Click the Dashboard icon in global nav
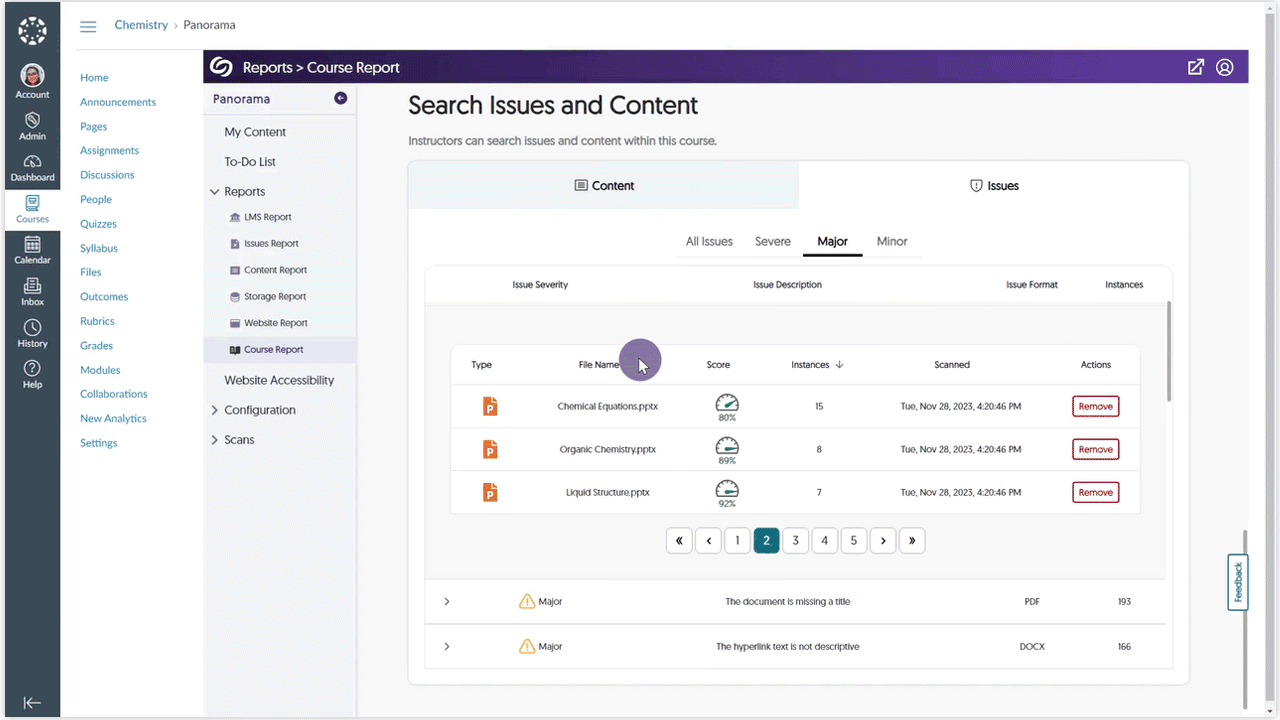This screenshot has height=720, width=1280. pos(32,167)
